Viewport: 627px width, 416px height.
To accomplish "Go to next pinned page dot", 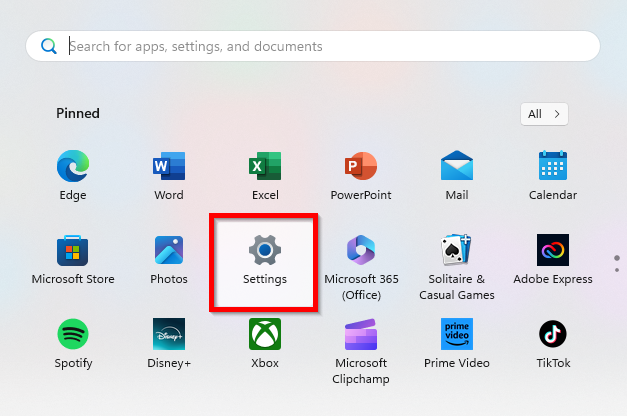I will [x=617, y=270].
